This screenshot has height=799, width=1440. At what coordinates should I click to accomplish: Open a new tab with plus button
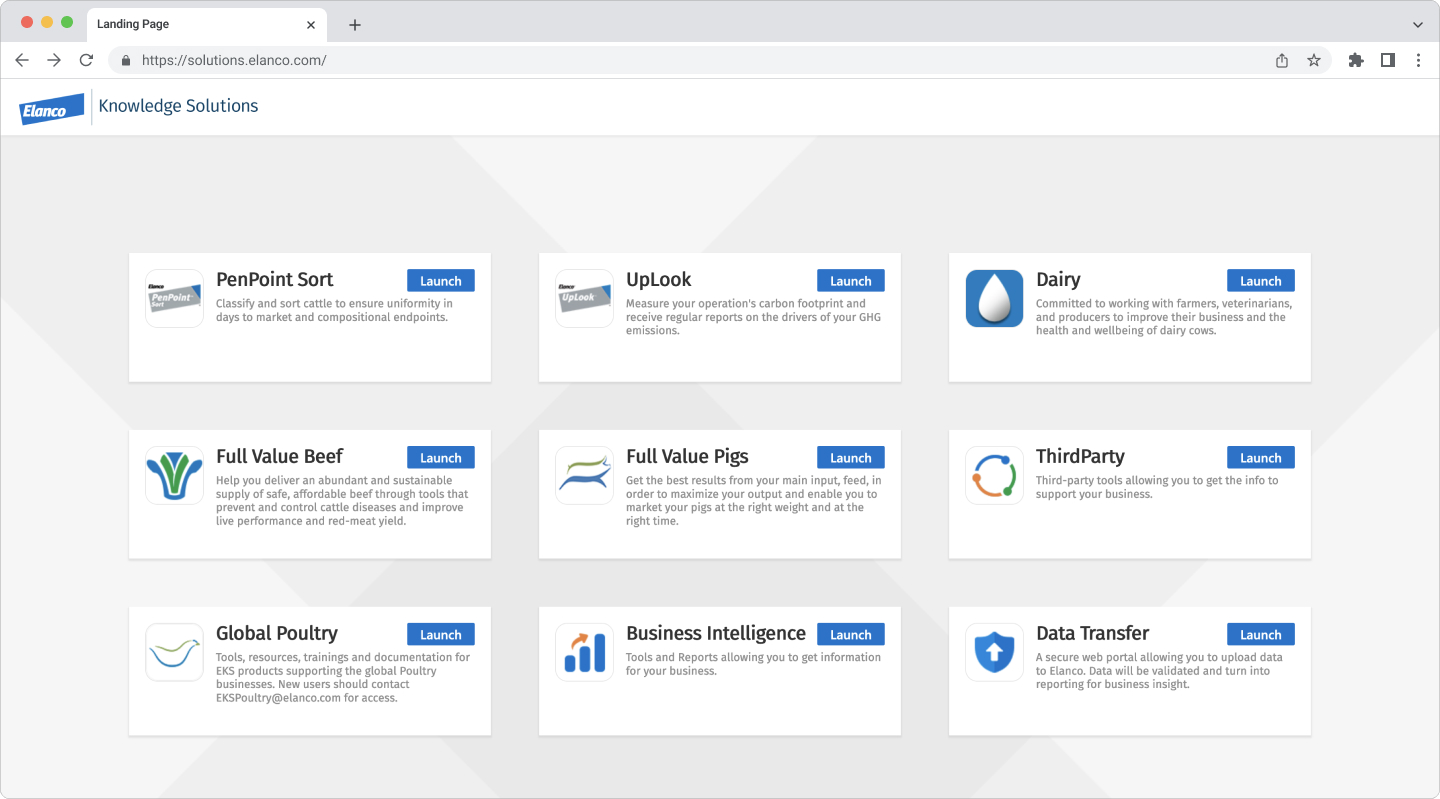point(354,24)
